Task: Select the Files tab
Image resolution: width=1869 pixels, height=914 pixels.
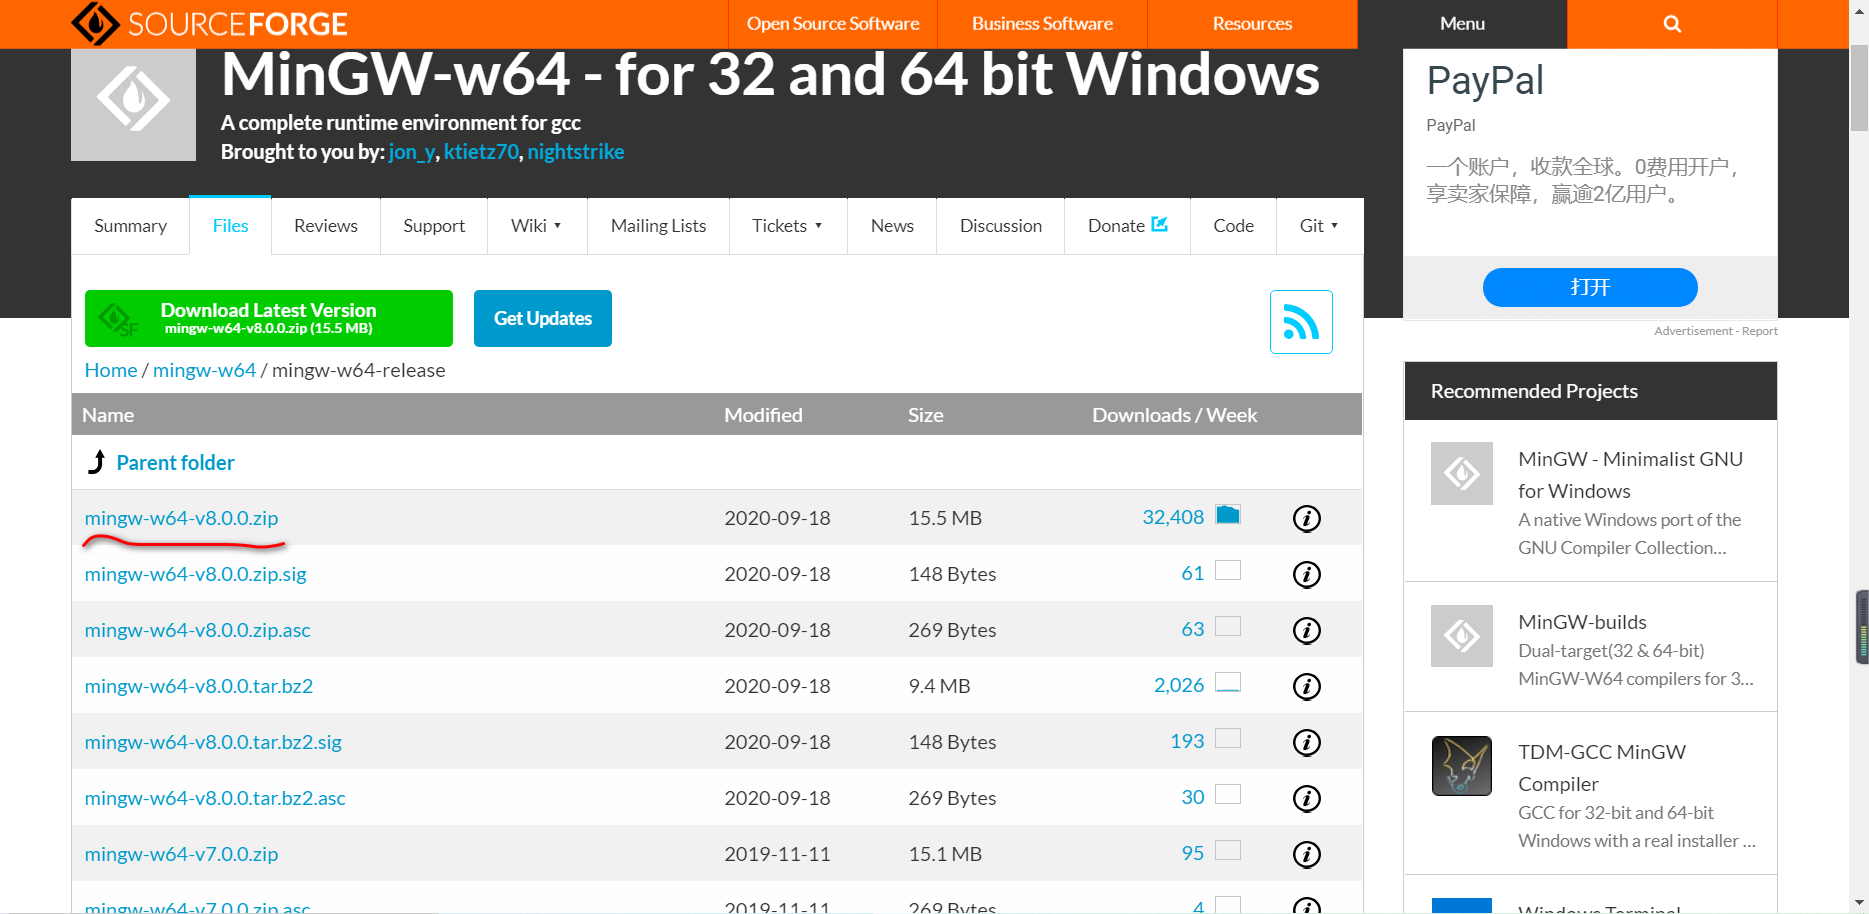Action: pos(230,226)
